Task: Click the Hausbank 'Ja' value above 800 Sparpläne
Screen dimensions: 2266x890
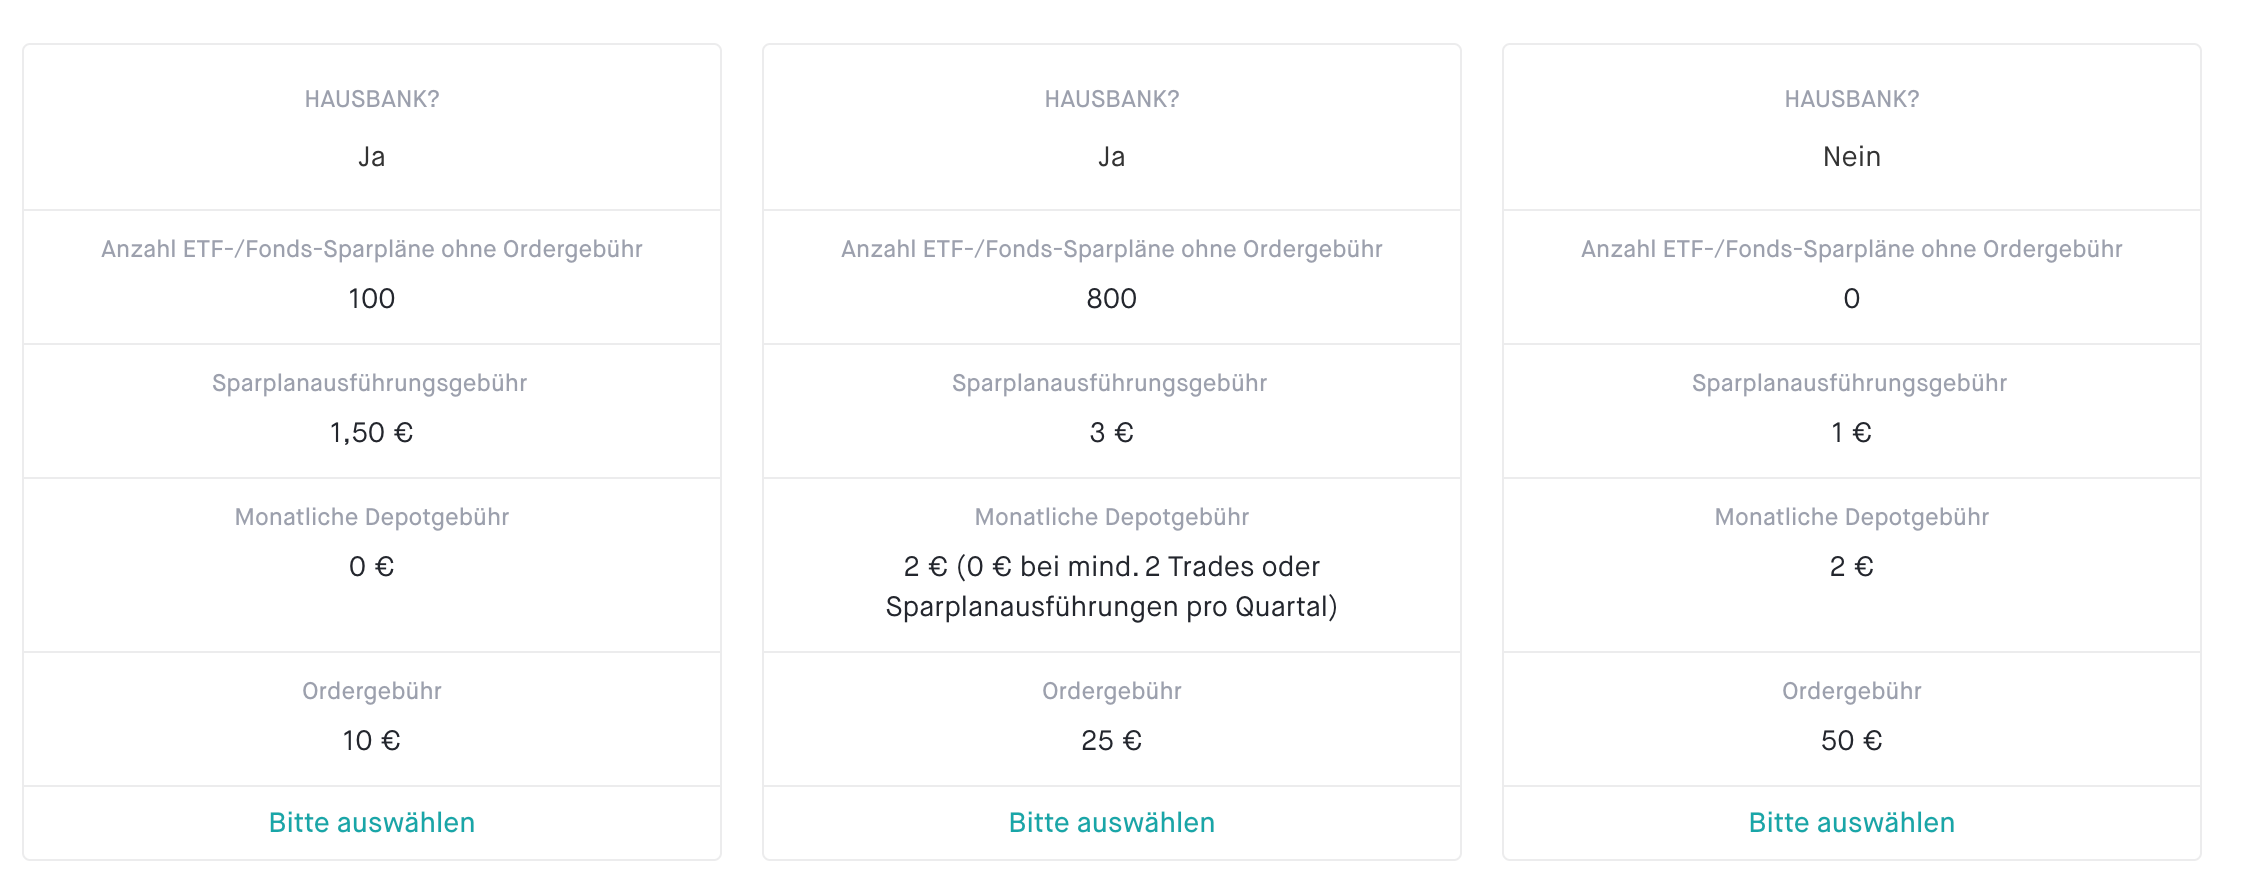Action: coord(1111,157)
